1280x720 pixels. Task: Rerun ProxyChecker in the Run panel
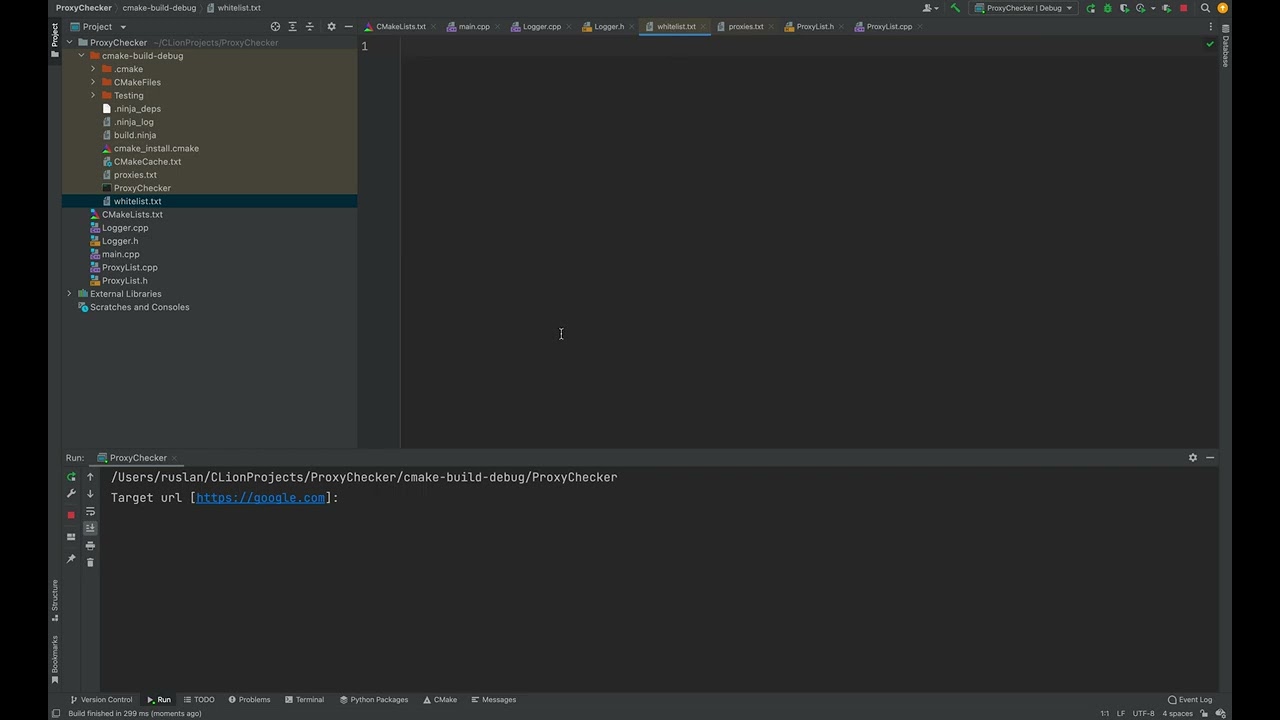tap(71, 477)
